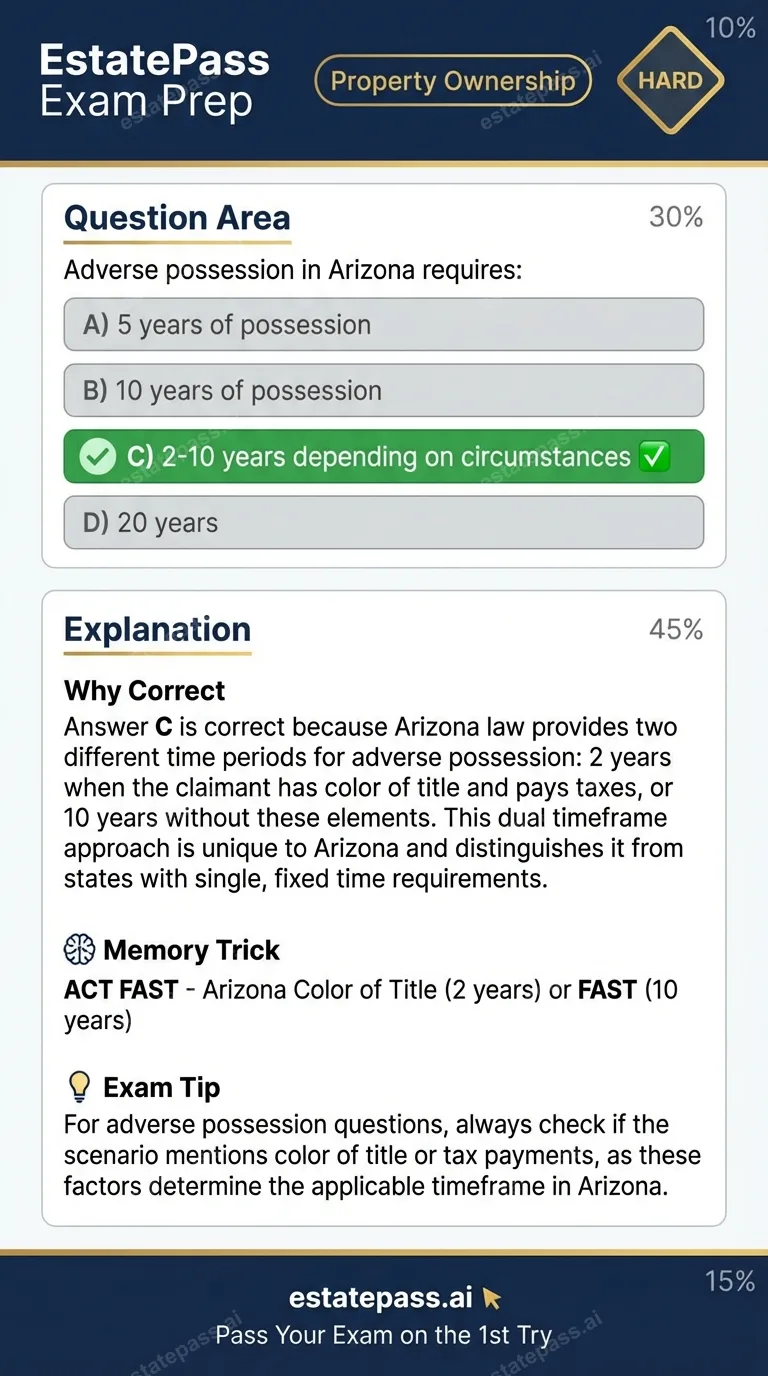Collapse the Explanation section

tap(157, 630)
